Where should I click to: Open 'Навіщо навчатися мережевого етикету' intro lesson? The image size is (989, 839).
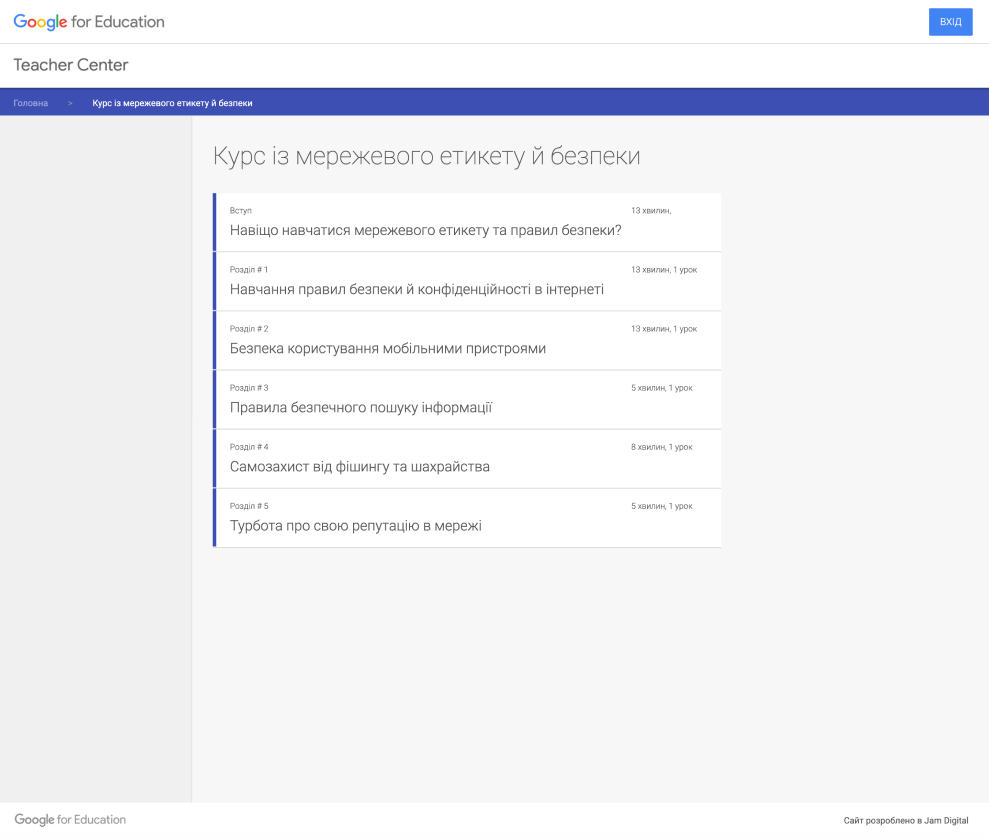pos(425,230)
